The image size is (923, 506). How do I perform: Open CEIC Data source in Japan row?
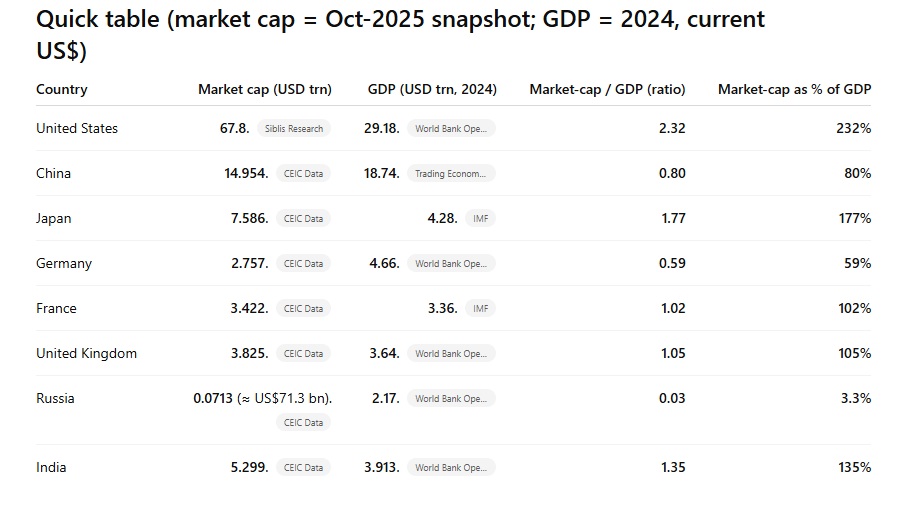(303, 219)
